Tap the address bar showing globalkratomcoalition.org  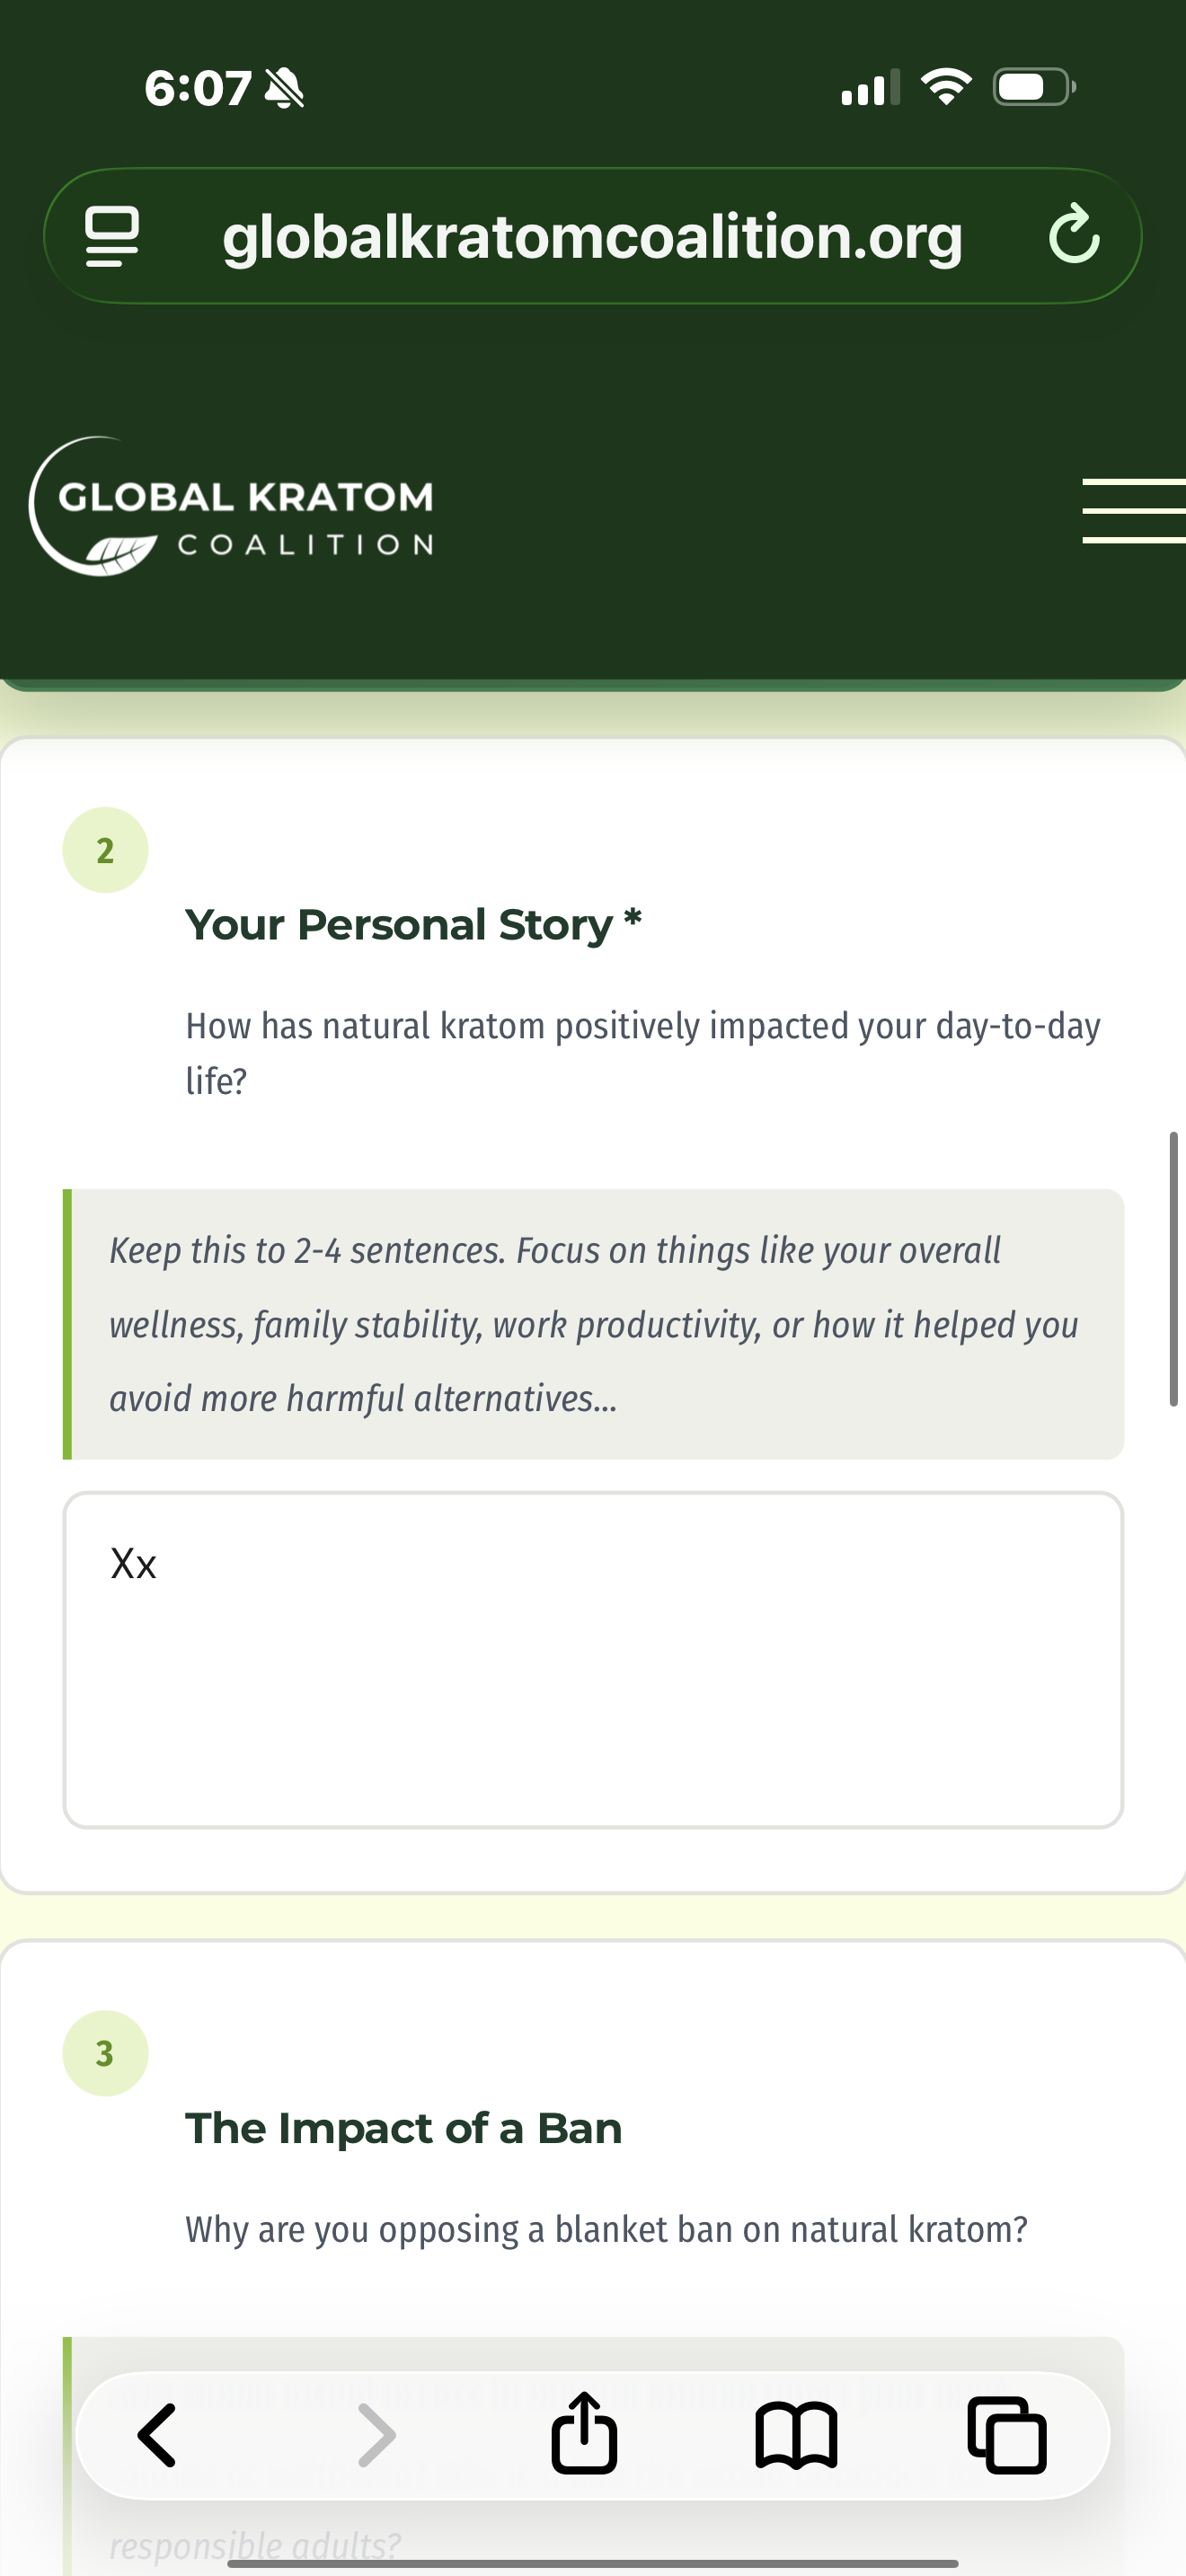593,236
